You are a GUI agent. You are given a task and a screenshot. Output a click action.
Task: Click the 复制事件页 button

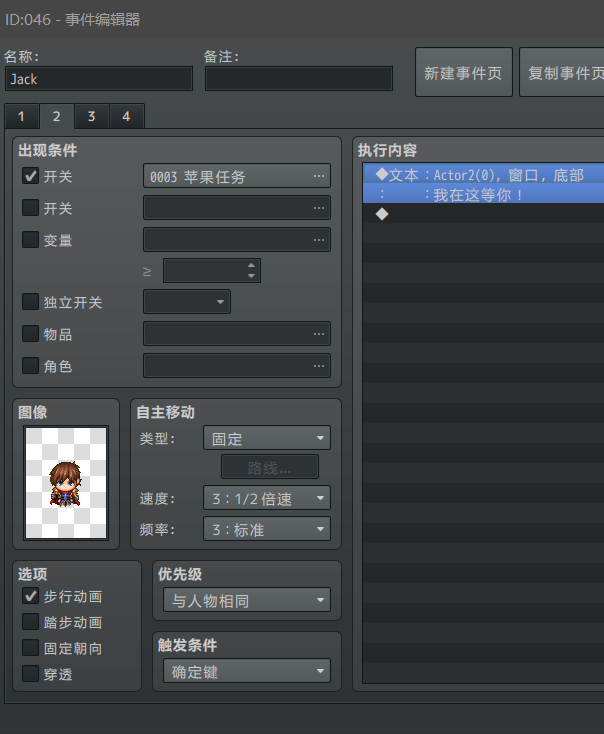[562, 72]
